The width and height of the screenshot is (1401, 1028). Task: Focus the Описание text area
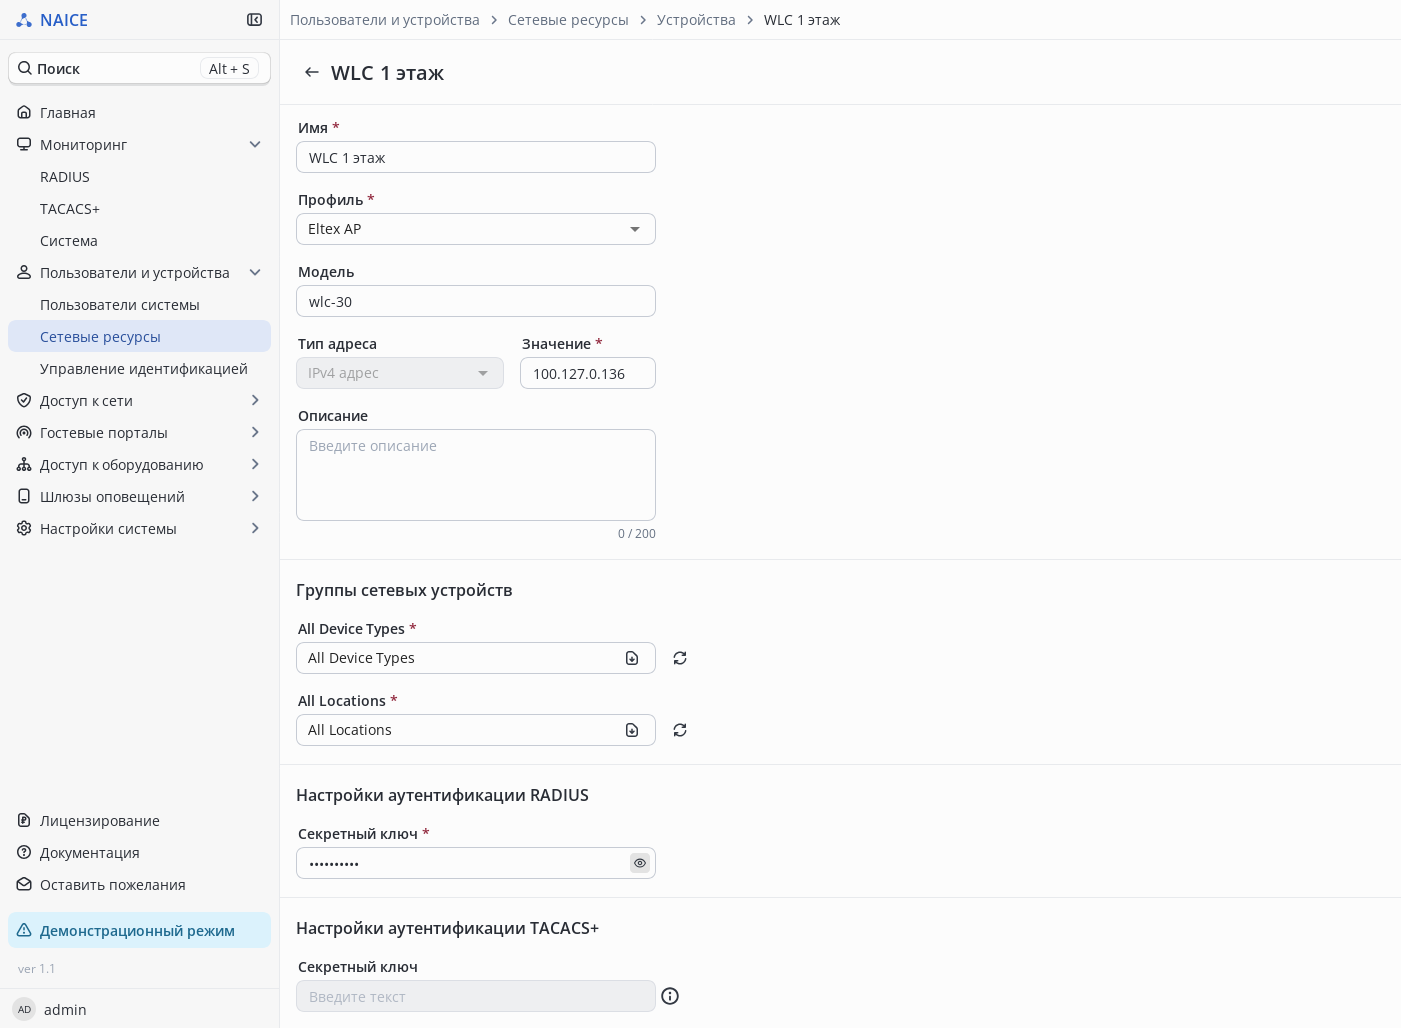(476, 475)
